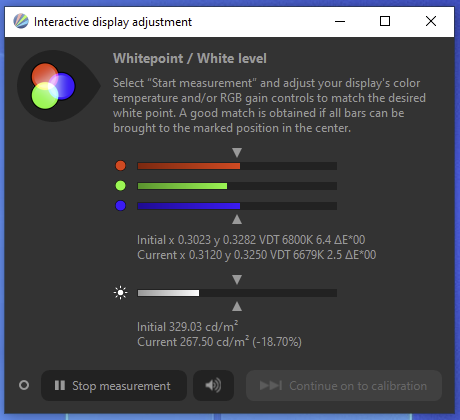460x420 pixels.
Task: Click the green channel dot icon
Action: [120, 186]
